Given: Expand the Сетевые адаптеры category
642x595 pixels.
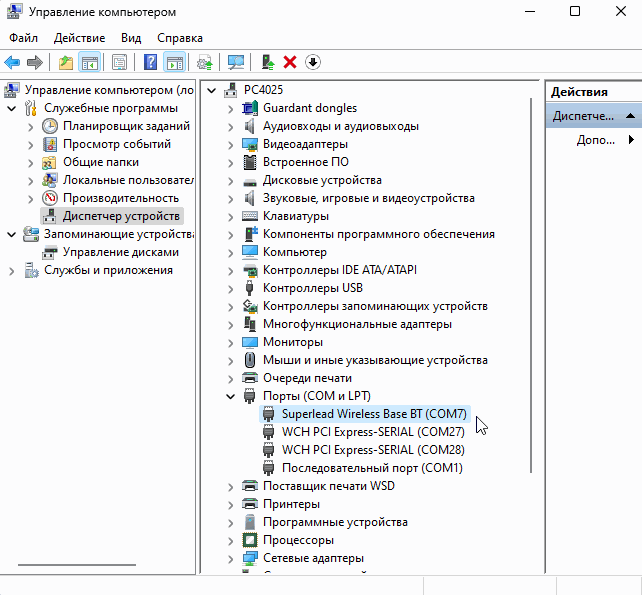Looking at the screenshot, I should (230, 558).
